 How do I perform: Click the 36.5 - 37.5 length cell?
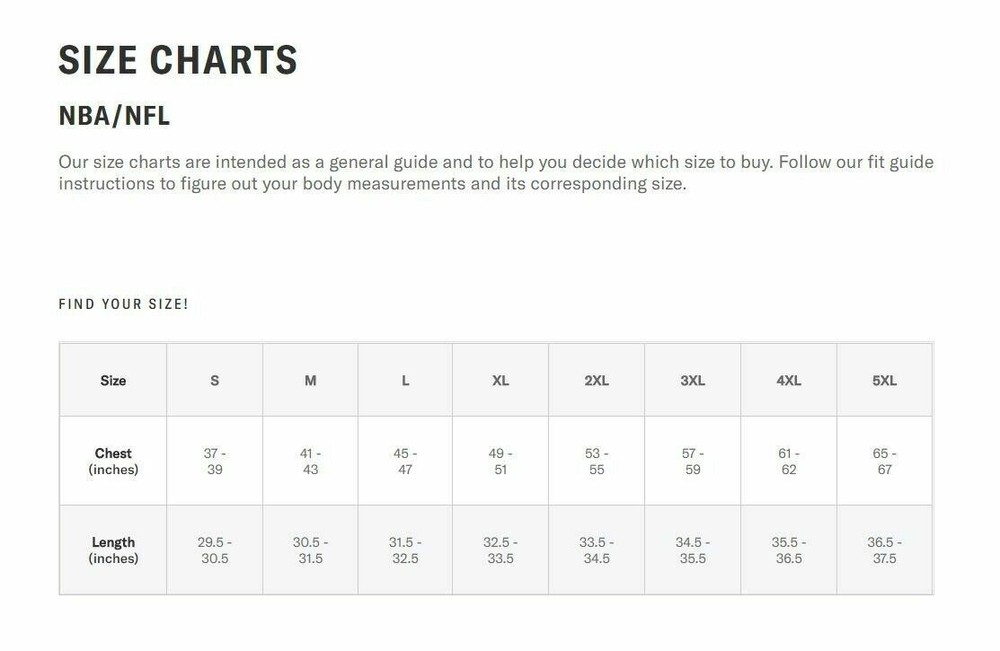point(884,550)
